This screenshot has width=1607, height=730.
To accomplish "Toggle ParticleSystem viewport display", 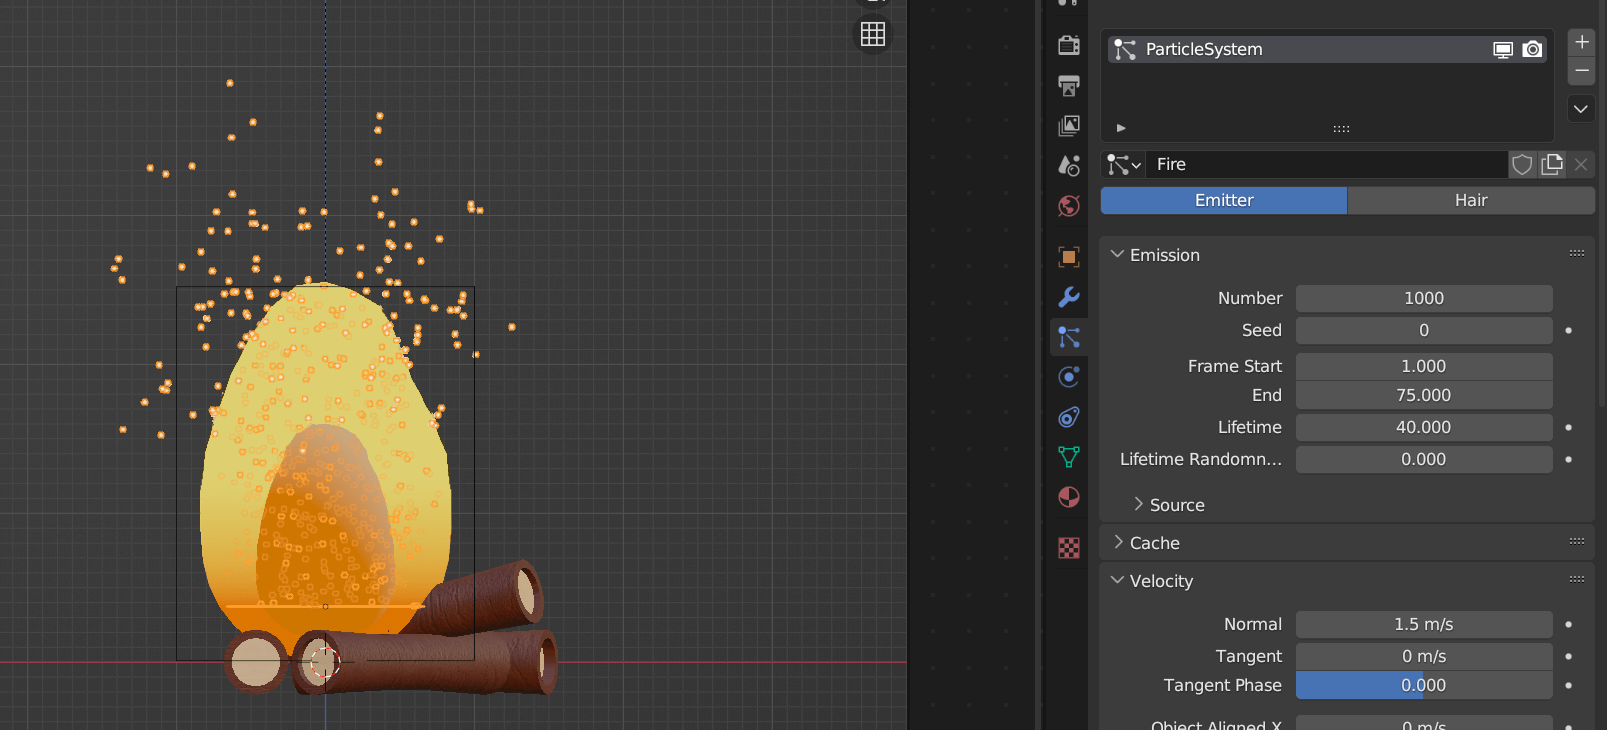I will tap(1503, 50).
